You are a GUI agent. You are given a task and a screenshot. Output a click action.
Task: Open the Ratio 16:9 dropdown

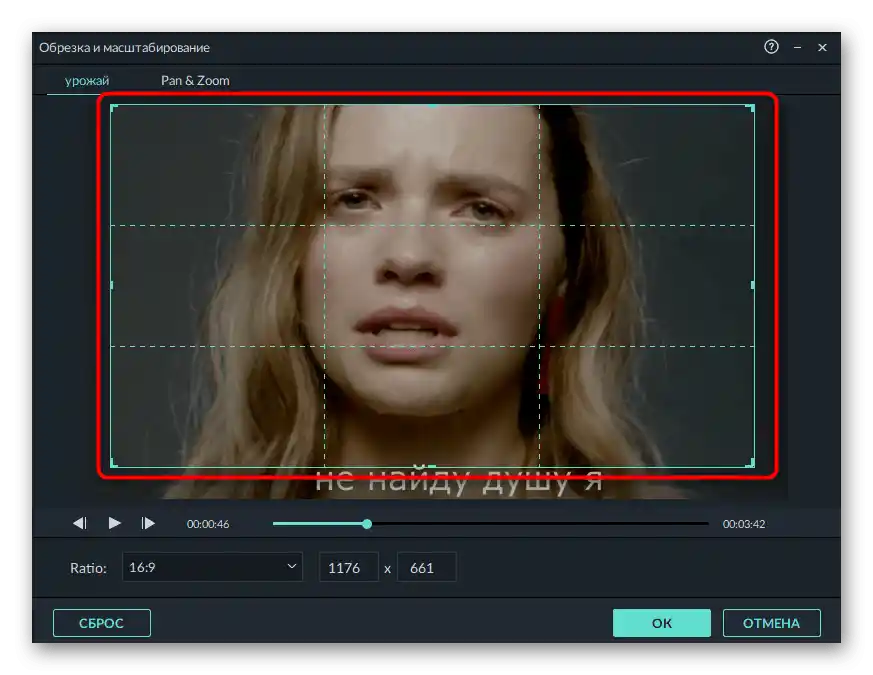coord(212,567)
